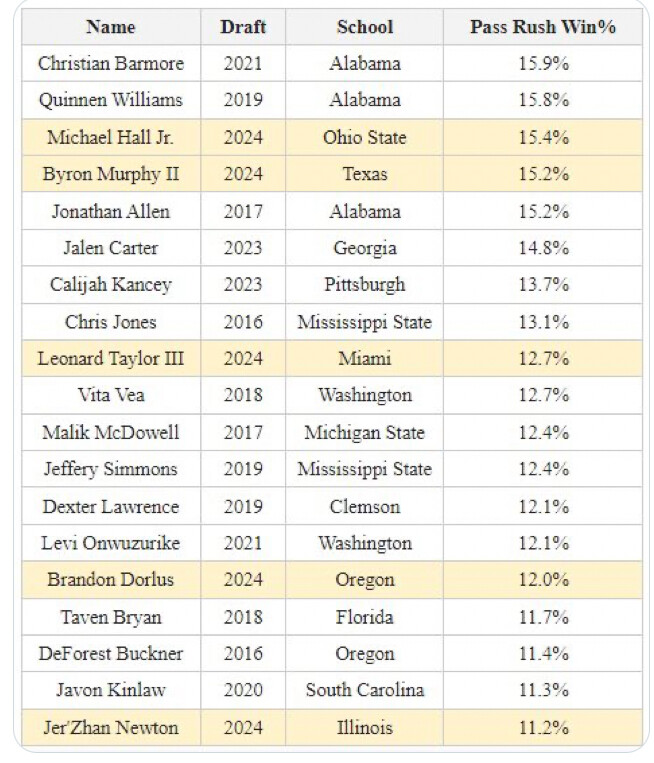
Task: Click the Jalen Carter name cell
Action: point(110,248)
